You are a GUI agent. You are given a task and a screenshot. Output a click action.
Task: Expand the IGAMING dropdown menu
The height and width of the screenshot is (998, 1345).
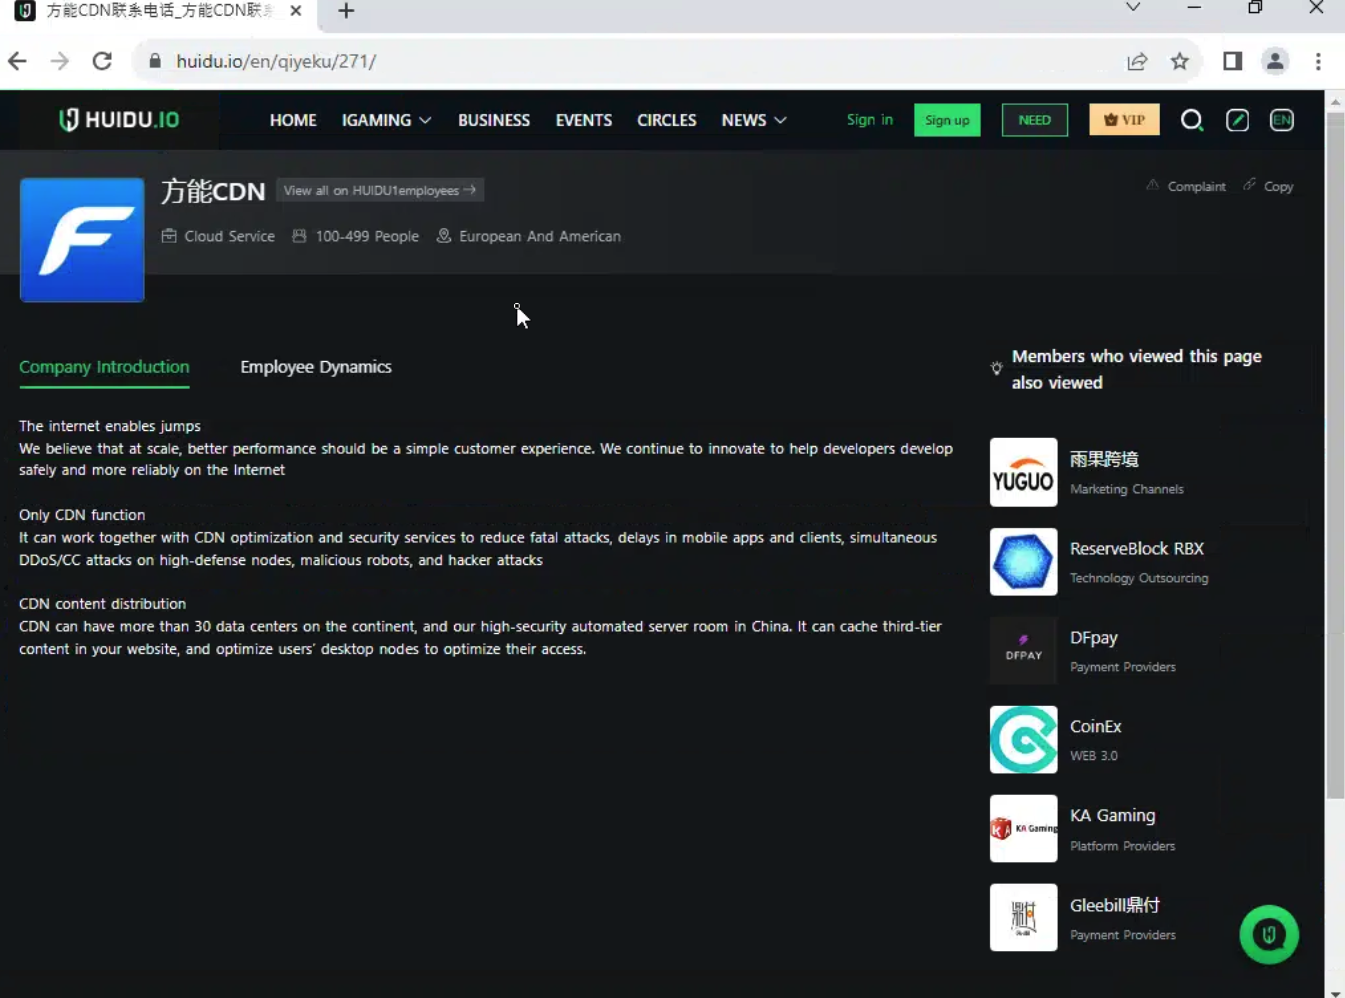[x=386, y=120]
